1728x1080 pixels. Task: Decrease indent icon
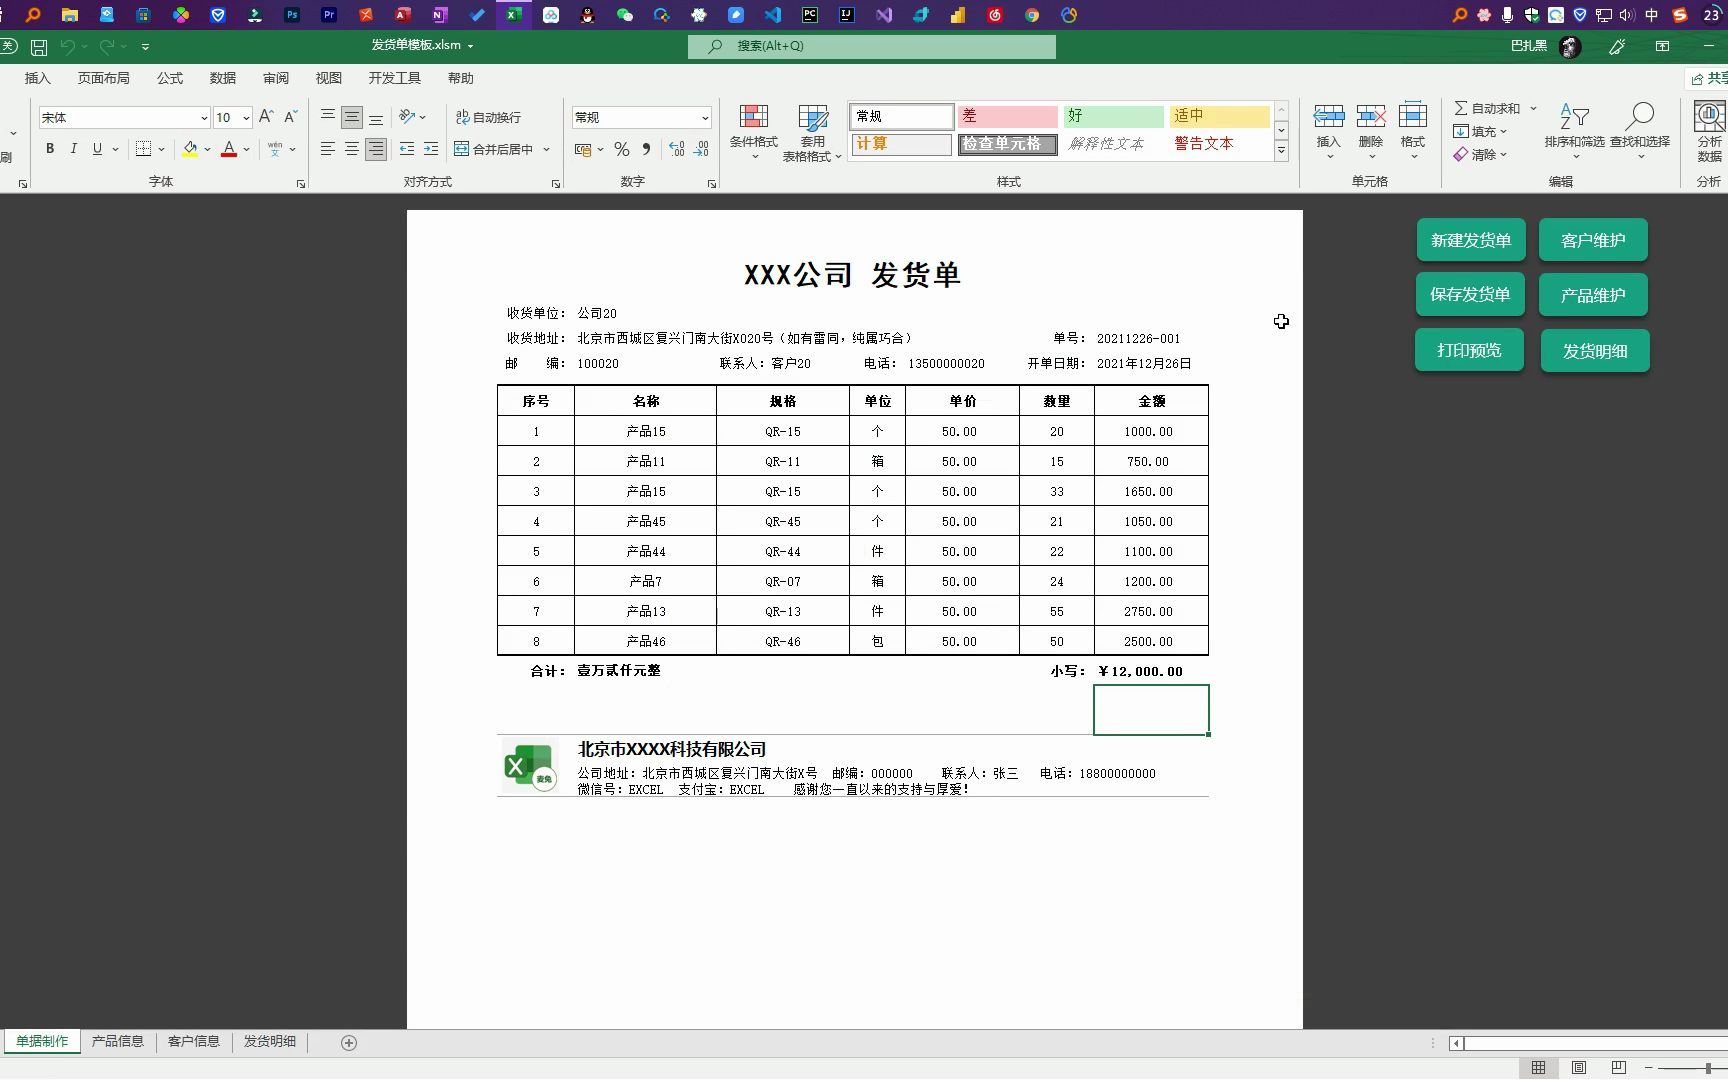pyautogui.click(x=407, y=149)
